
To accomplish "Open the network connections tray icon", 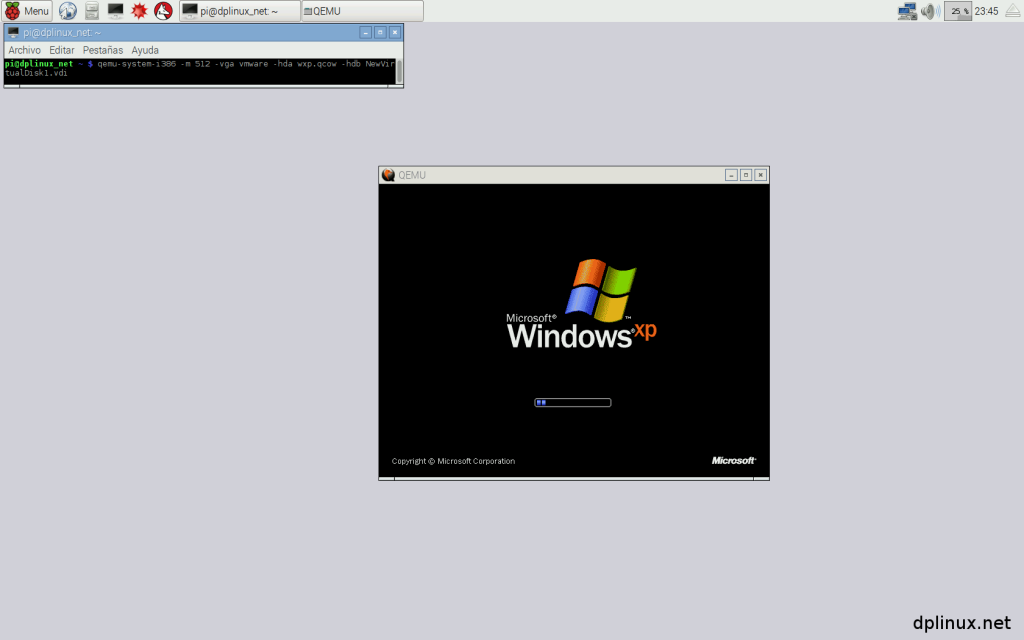I will (907, 11).
